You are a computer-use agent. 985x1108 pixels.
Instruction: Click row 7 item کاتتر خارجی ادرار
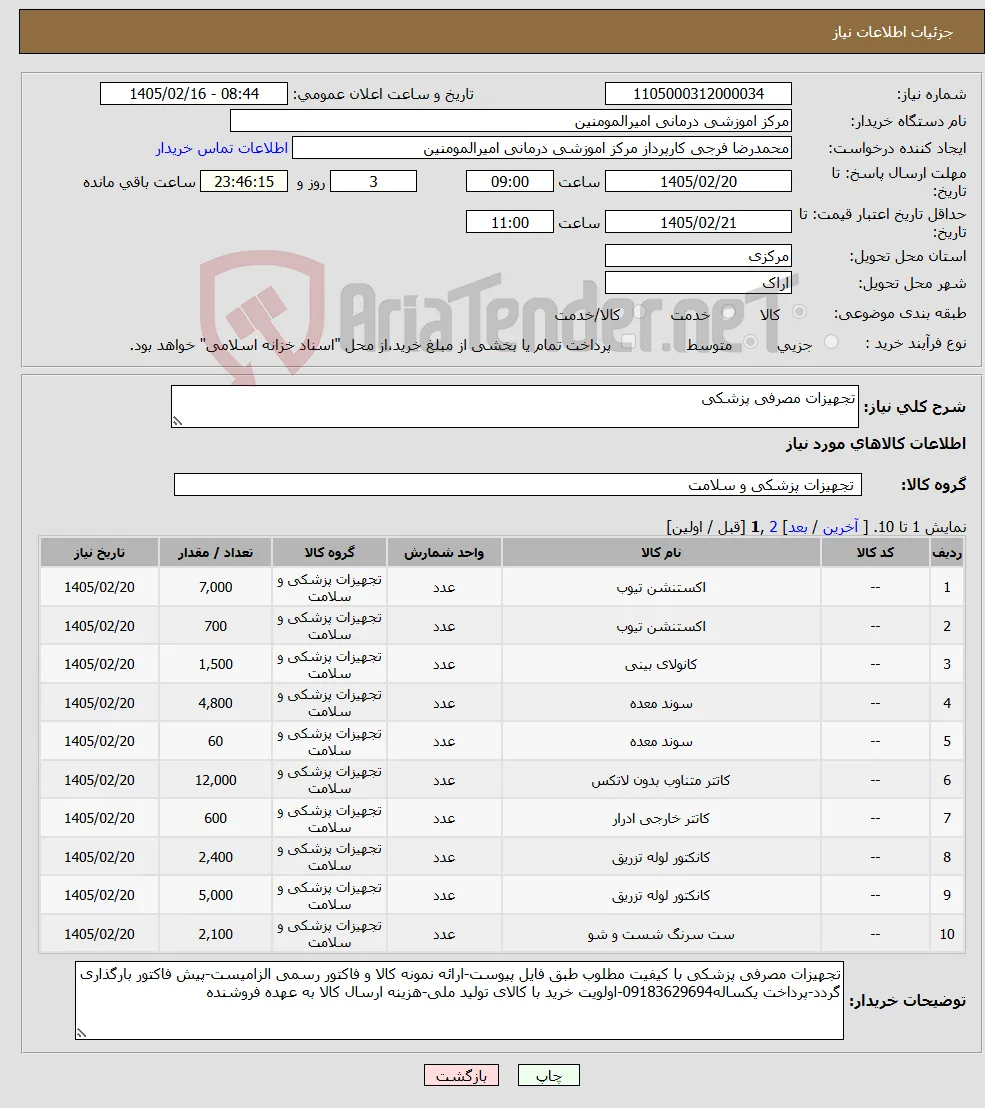point(661,818)
